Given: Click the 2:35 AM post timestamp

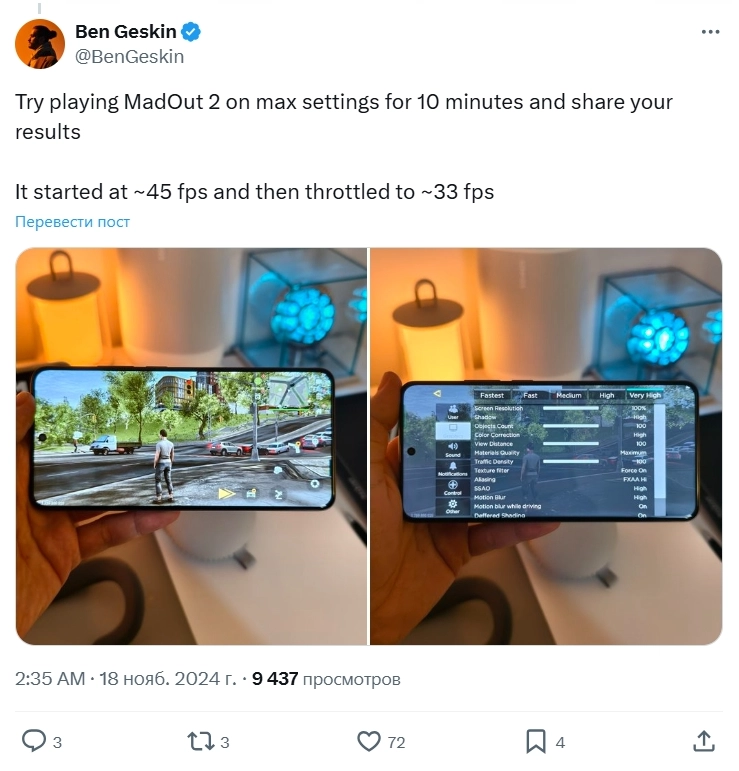Looking at the screenshot, I should point(50,679).
